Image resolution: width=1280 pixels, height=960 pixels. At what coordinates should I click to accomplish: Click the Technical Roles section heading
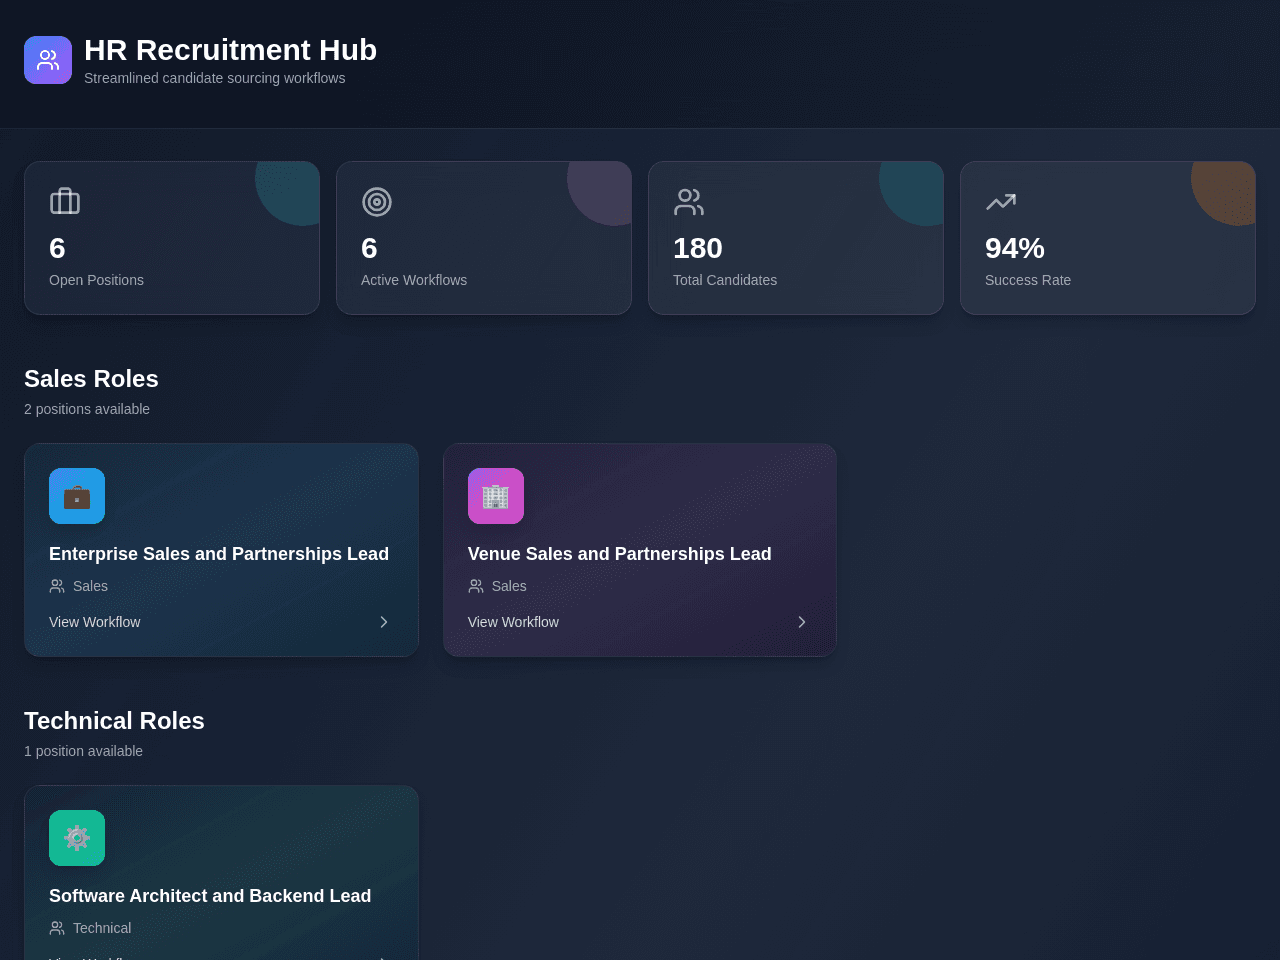[114, 721]
